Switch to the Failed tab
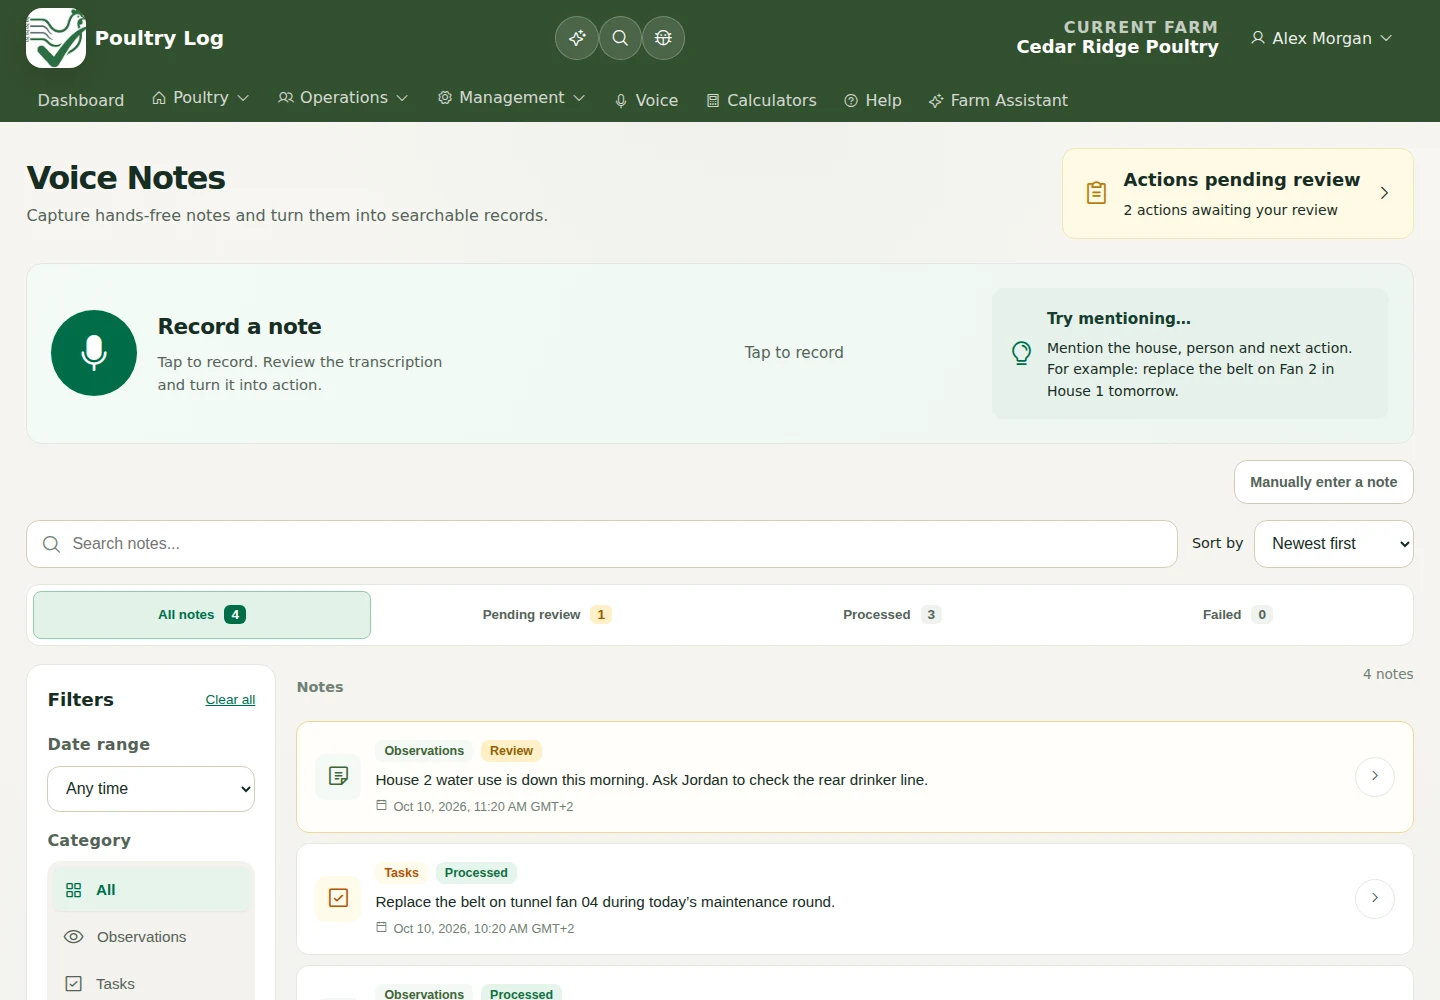1440x1000 pixels. click(1237, 615)
